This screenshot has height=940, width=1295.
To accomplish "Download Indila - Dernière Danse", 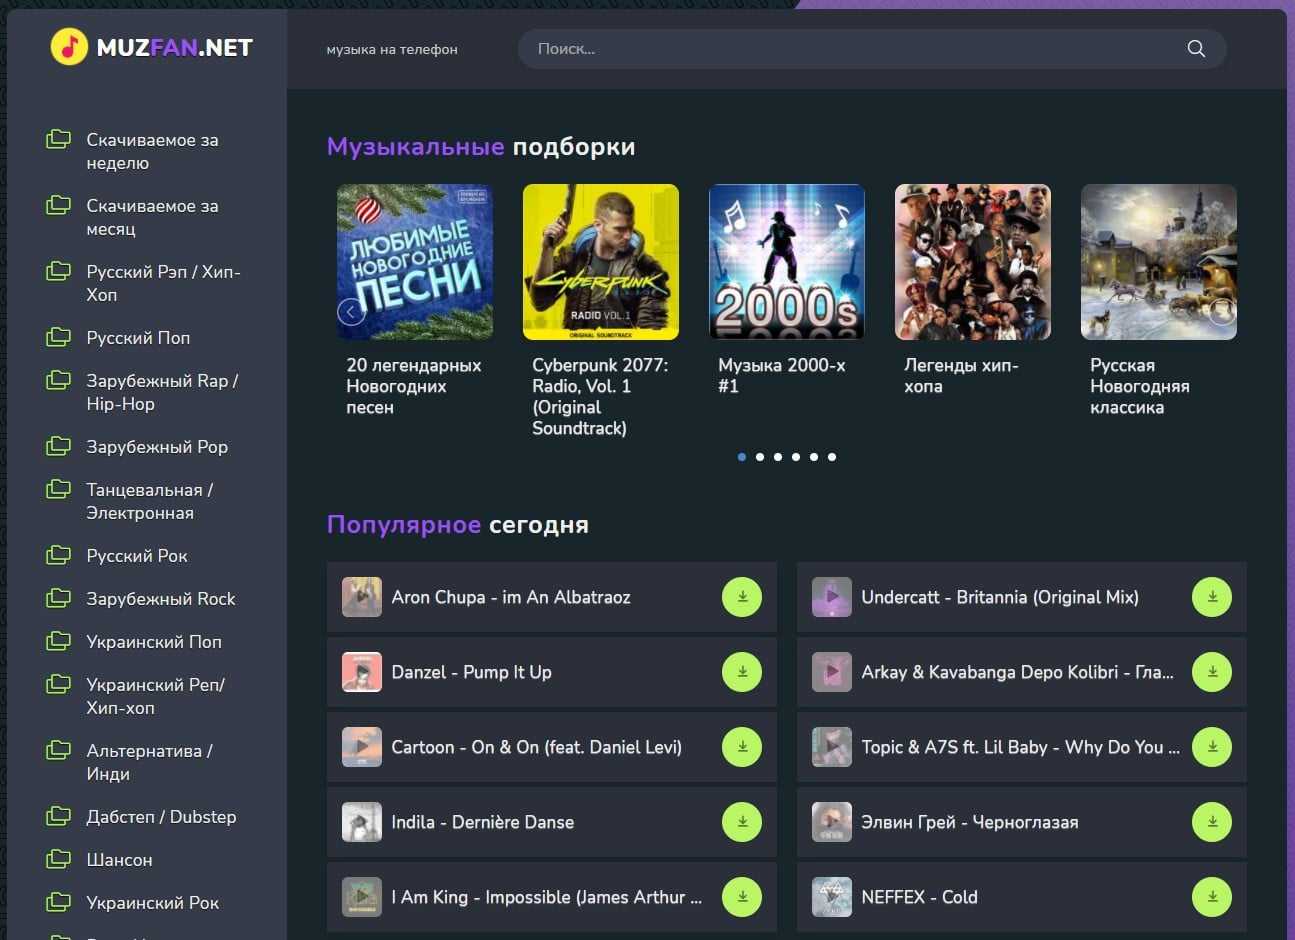I will 742,822.
